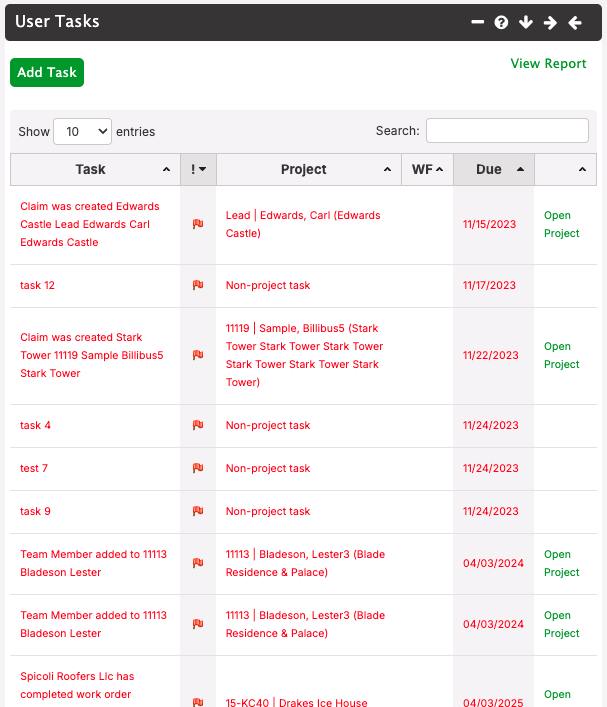Viewport: 607px width, 707px height.
Task: Click the red flag for task 12
Action: 198,285
